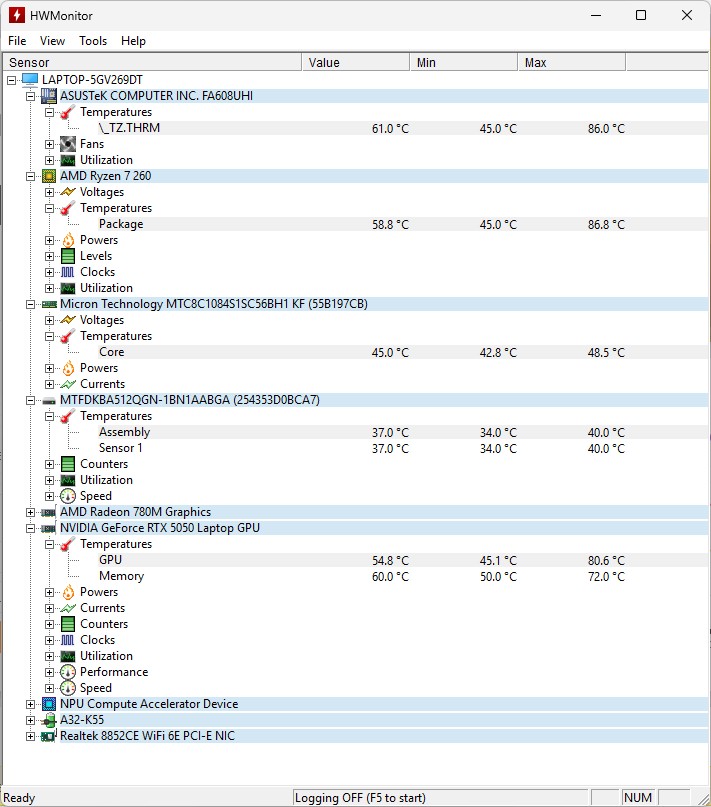Click the thermometer icon under NVIDIA Temperatures
This screenshot has height=807, width=711.
67,544
